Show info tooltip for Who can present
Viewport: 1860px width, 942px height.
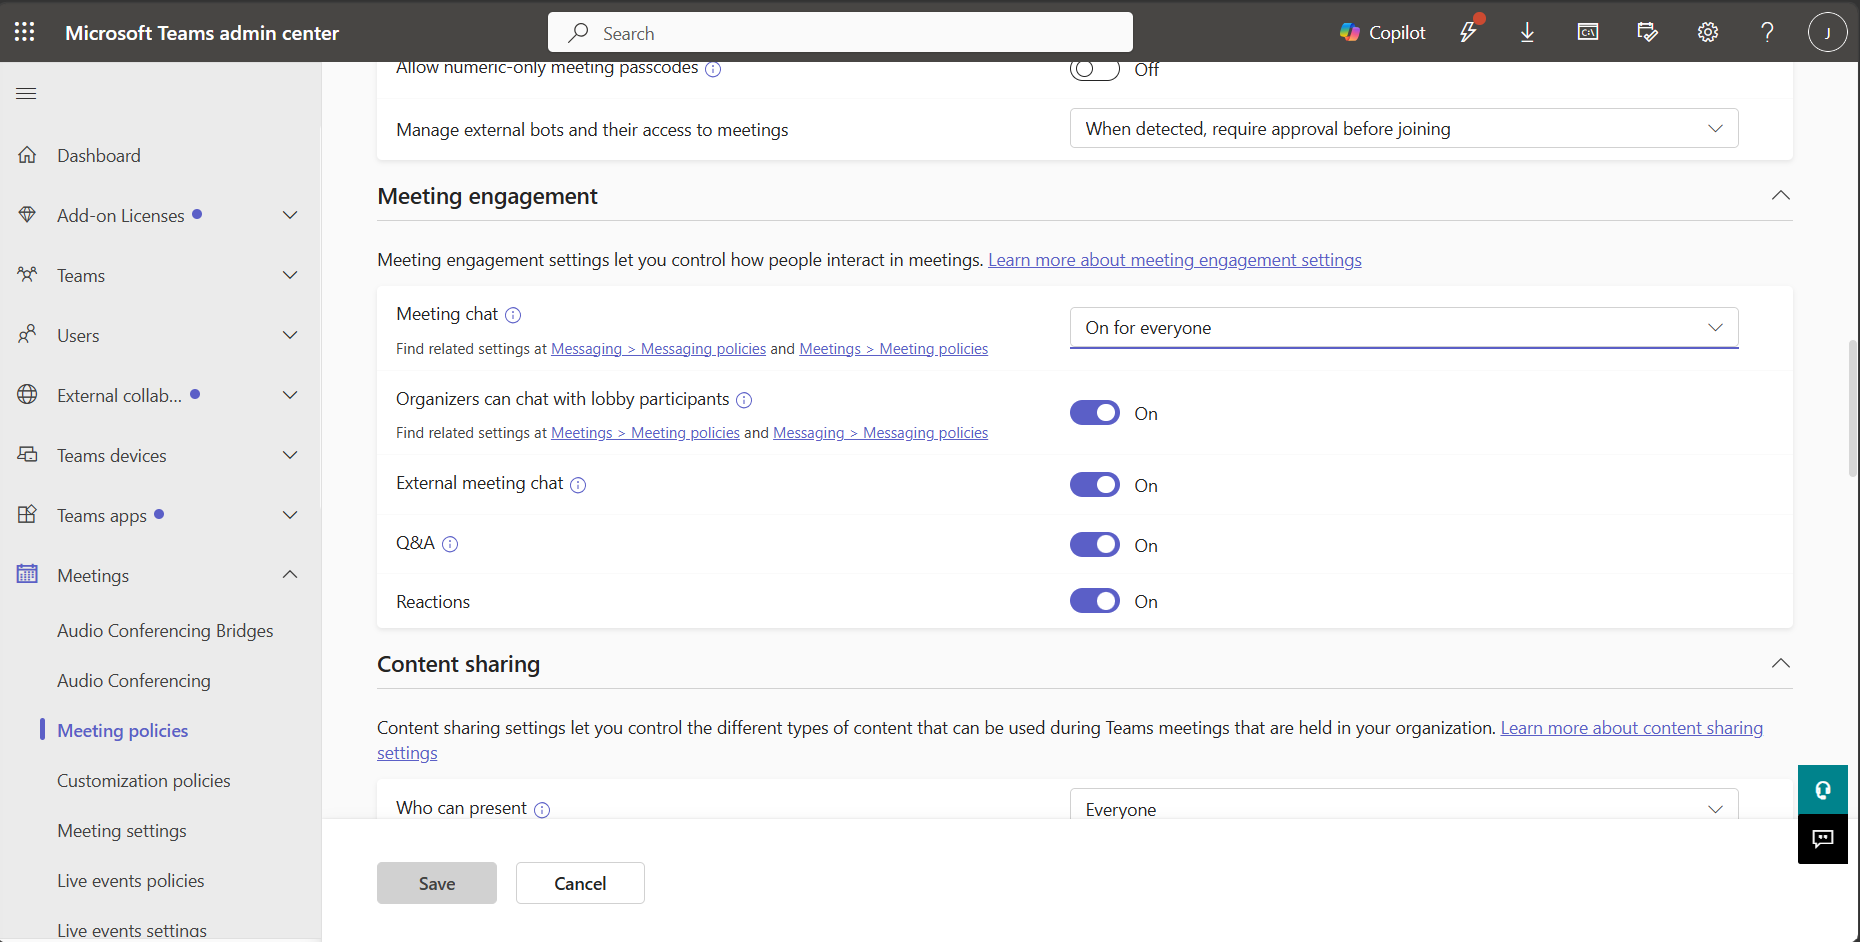542,810
